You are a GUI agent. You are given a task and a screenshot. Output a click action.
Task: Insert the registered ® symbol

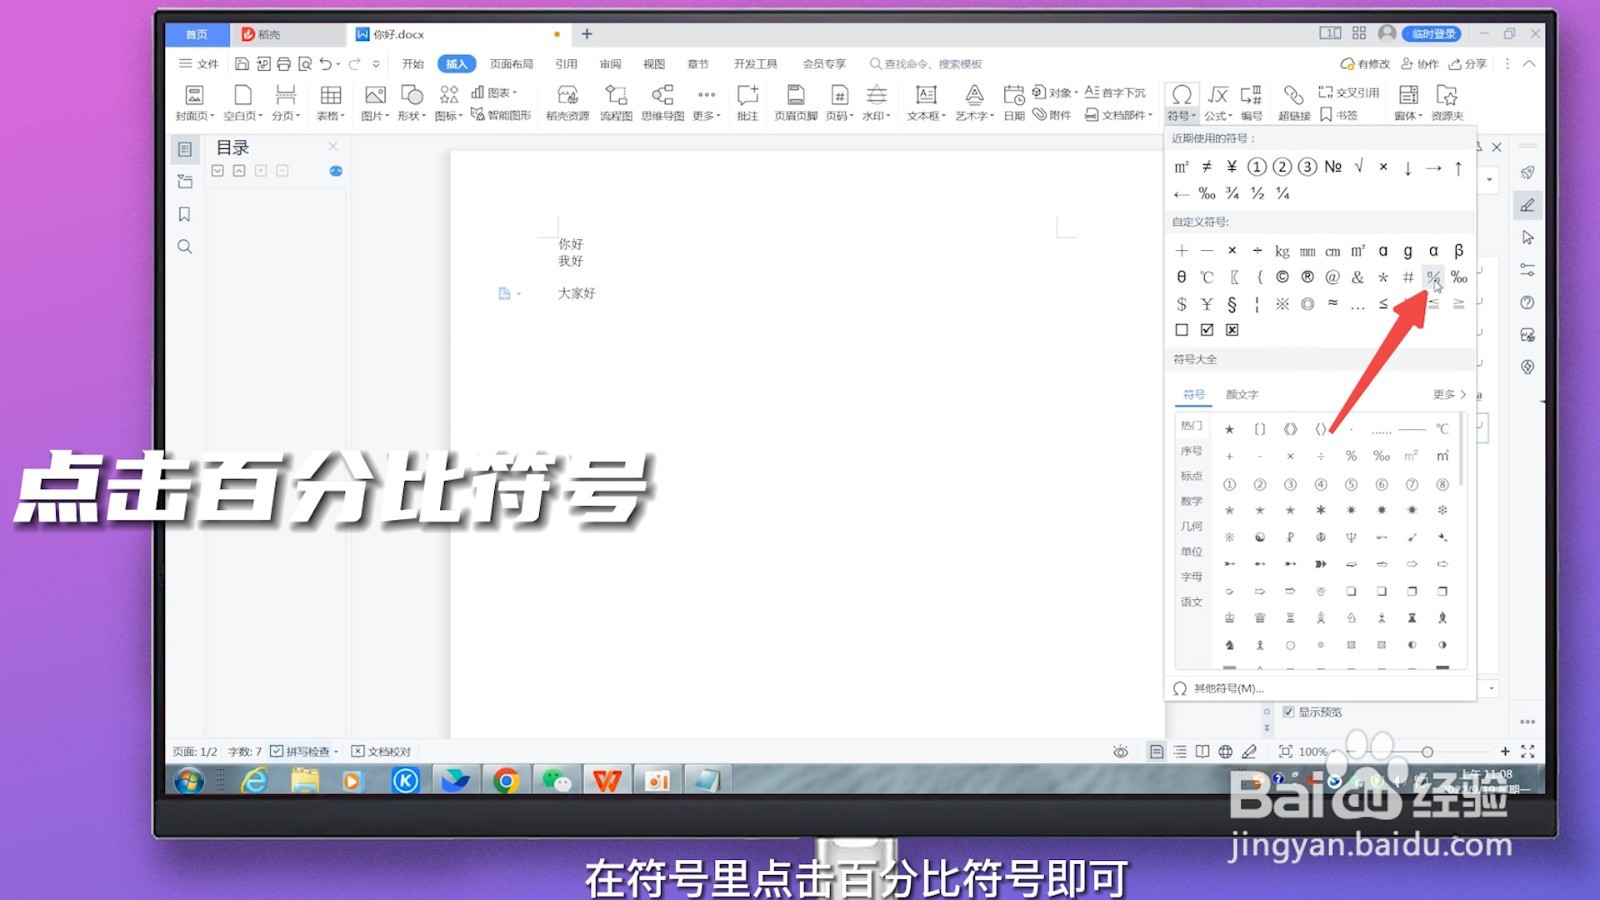[x=1307, y=277]
